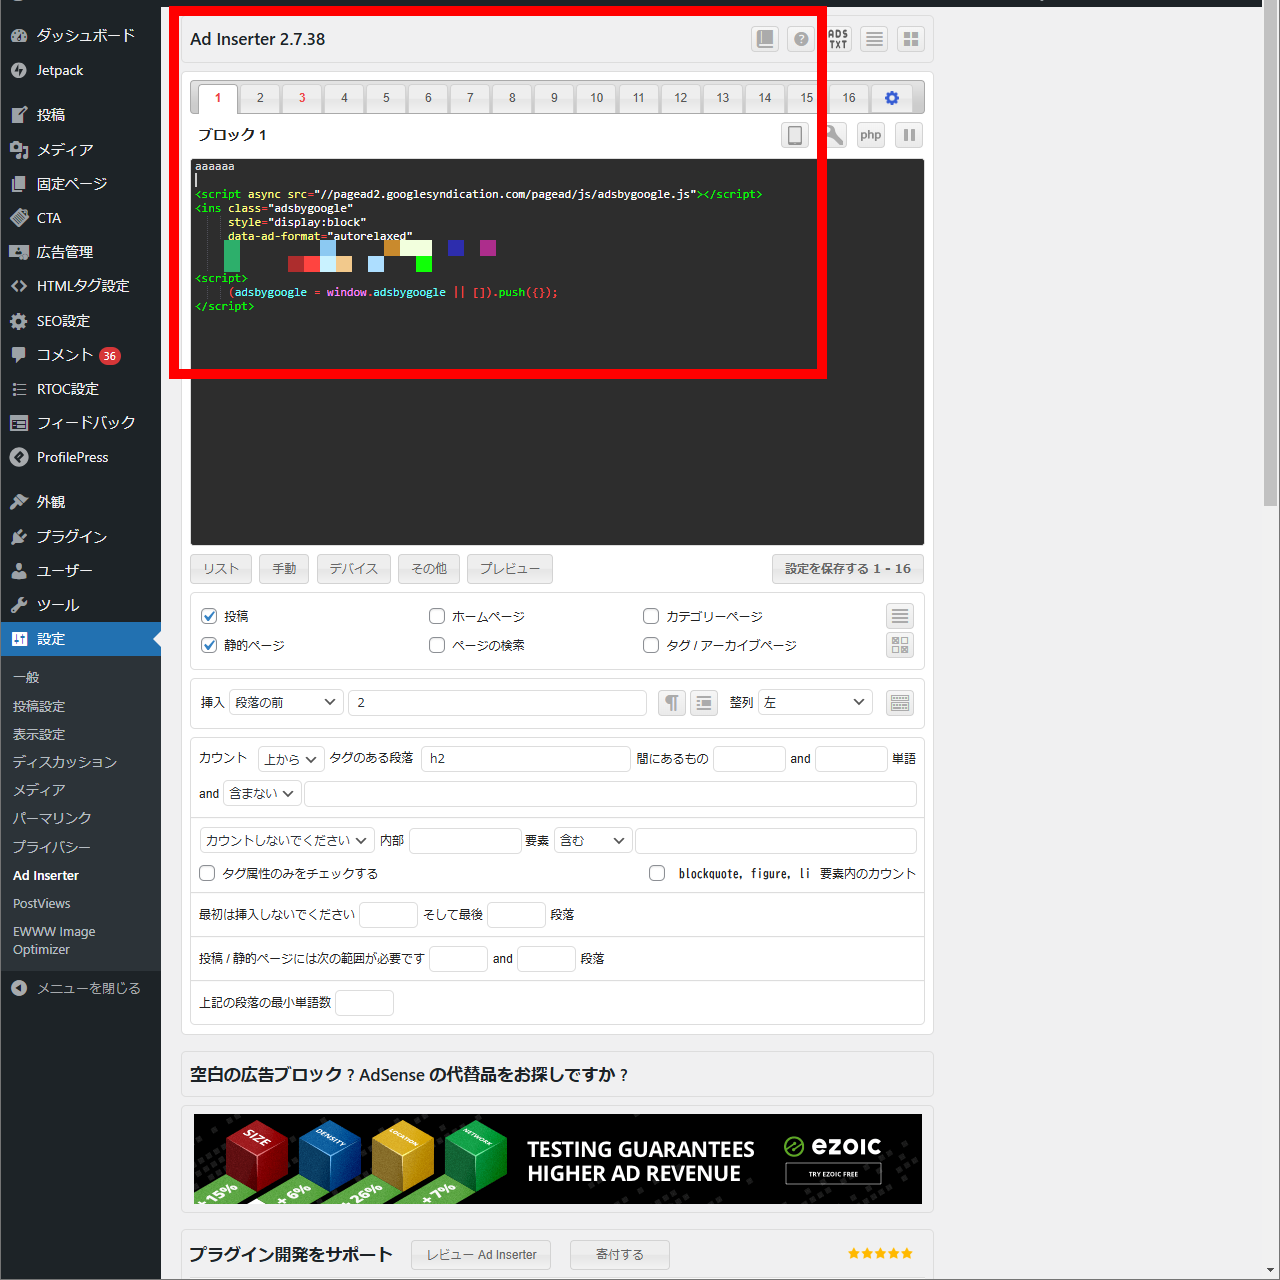Click the paragraph counting pilcrow icon
This screenshot has width=1280, height=1280.
click(672, 703)
